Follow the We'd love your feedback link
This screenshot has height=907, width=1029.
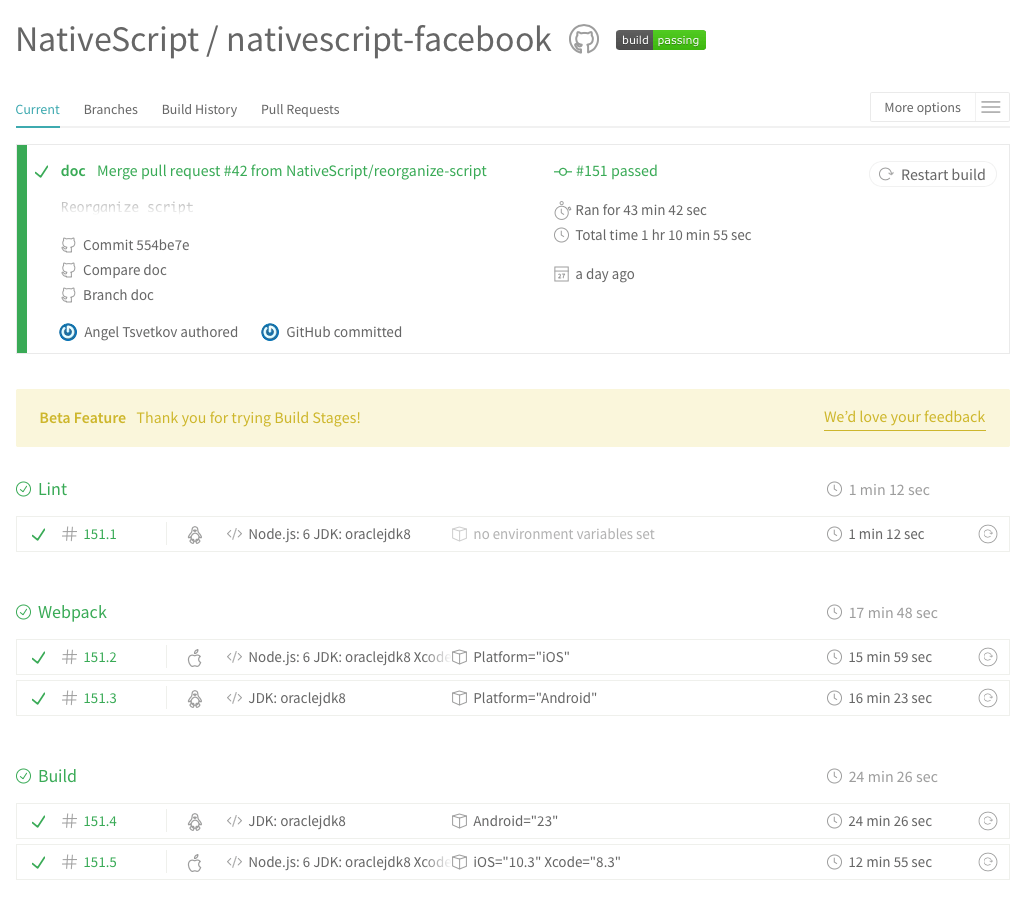point(904,417)
